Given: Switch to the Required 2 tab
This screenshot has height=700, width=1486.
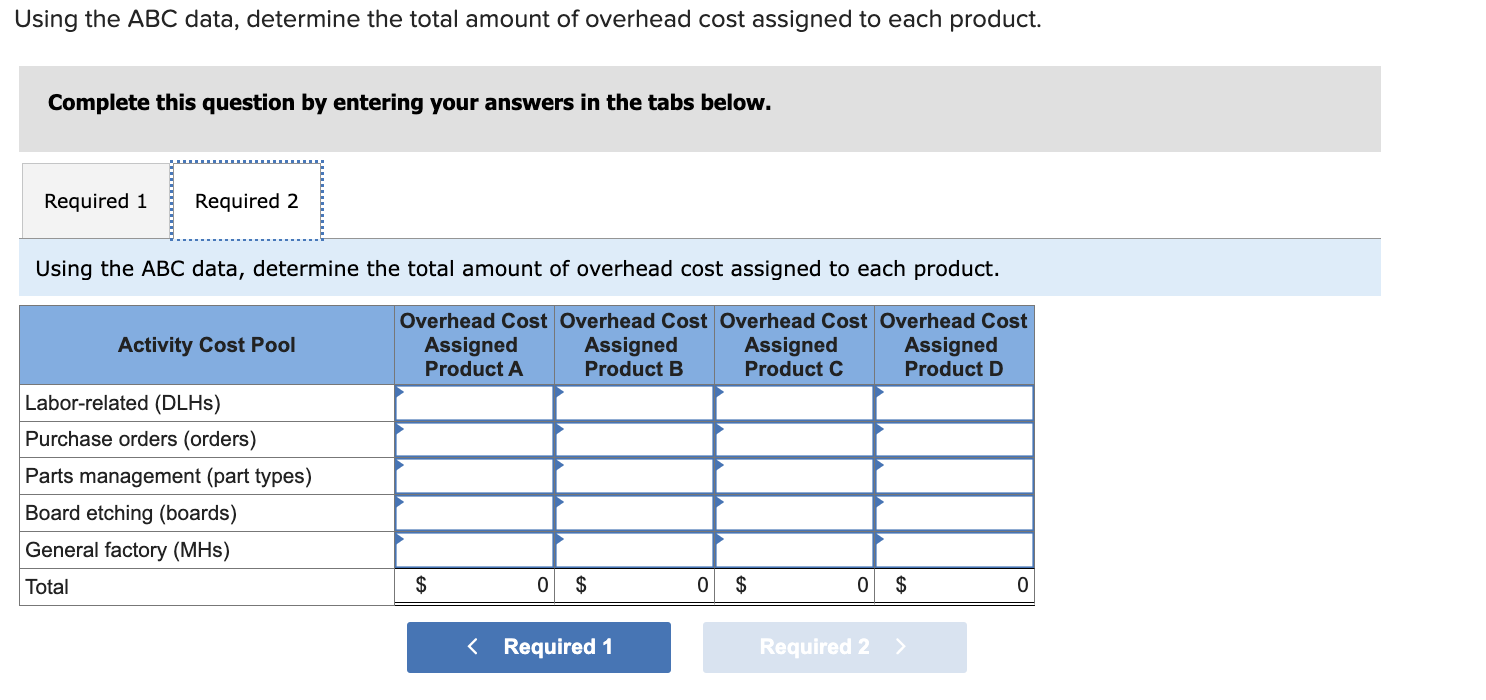Looking at the screenshot, I should coord(246,200).
